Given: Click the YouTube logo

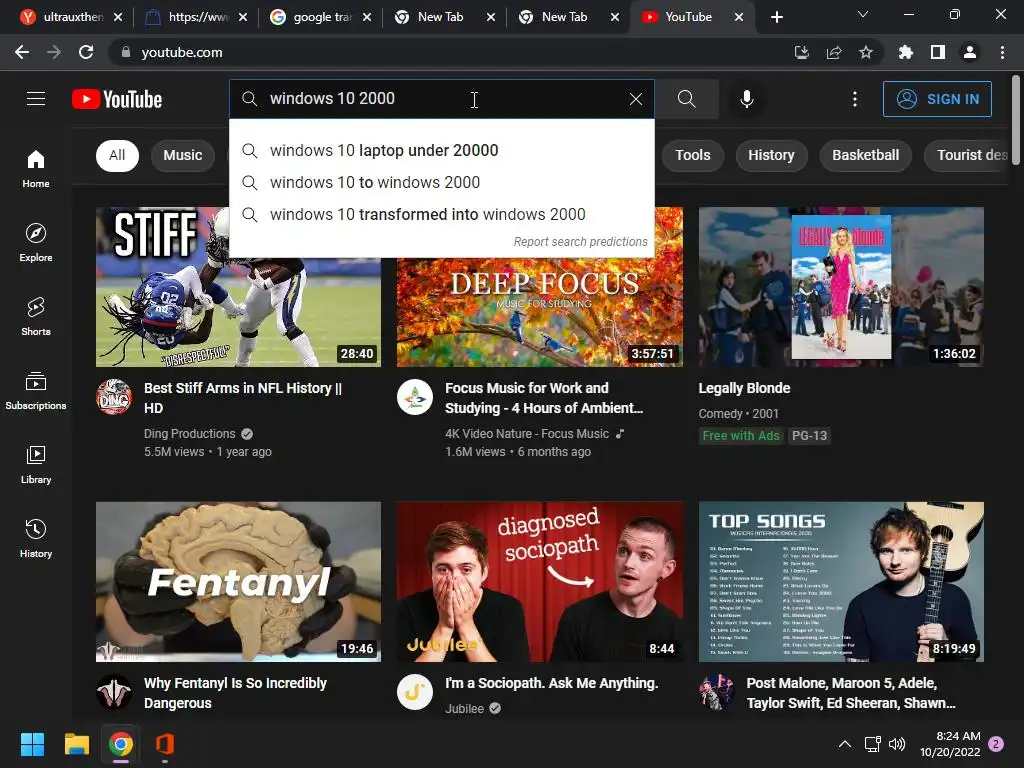Looking at the screenshot, I should coord(117,99).
